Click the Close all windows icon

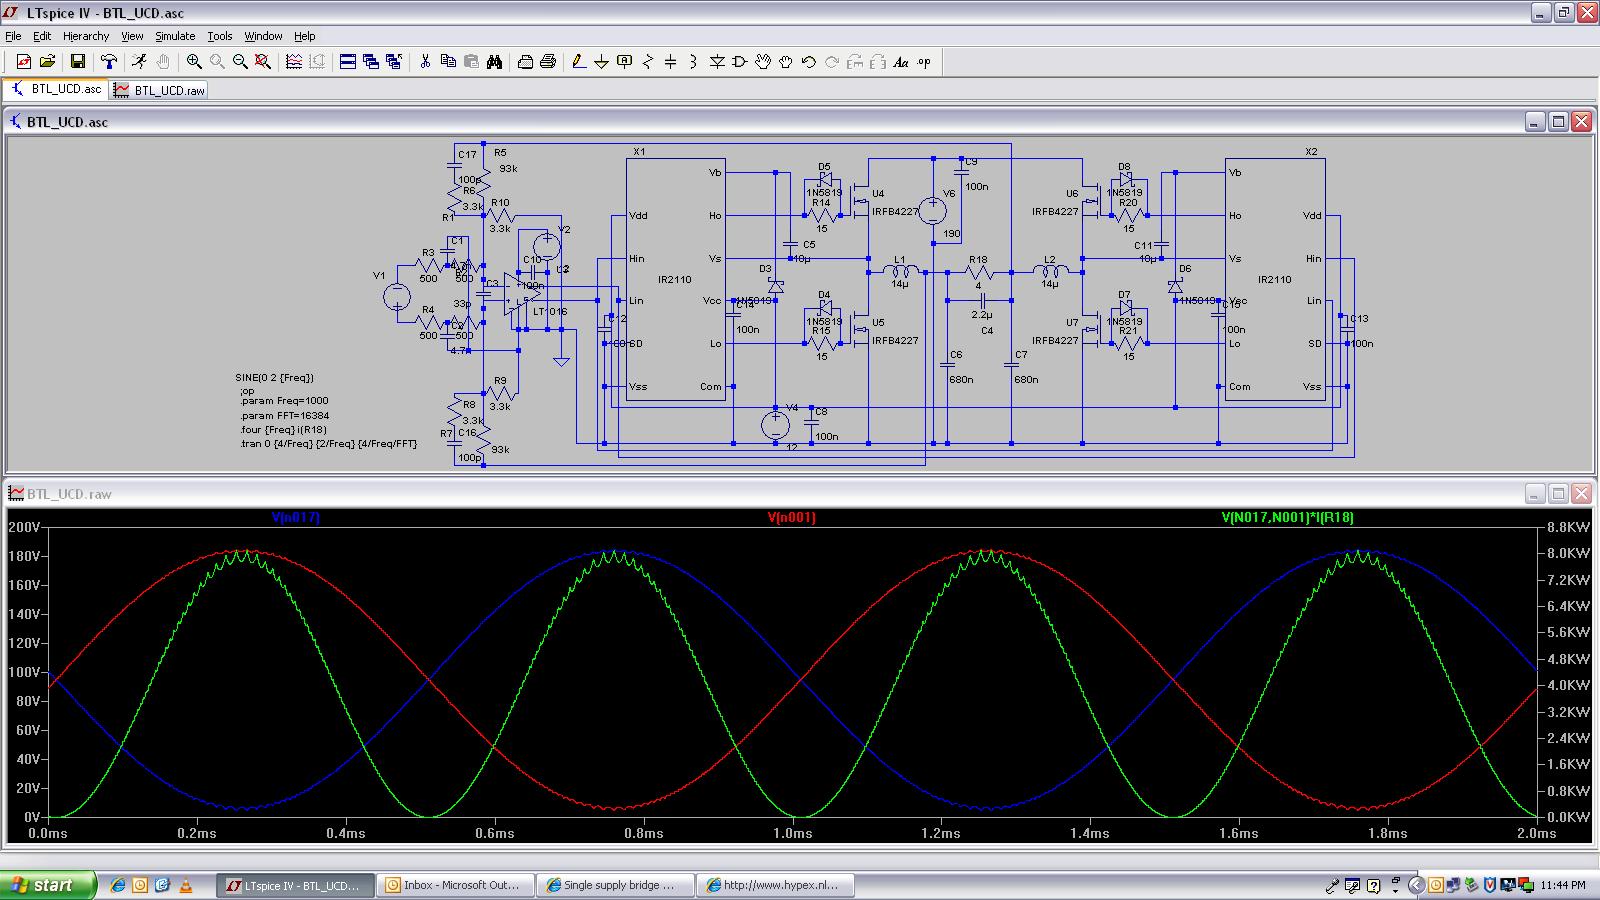coord(394,62)
